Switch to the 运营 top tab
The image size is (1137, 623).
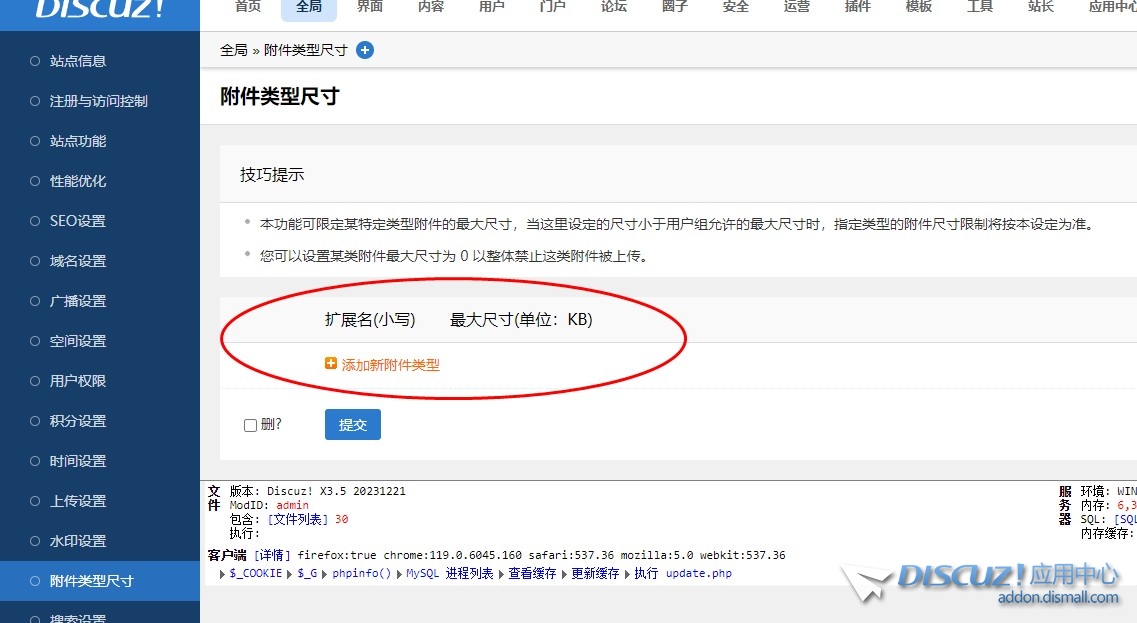pyautogui.click(x=796, y=7)
